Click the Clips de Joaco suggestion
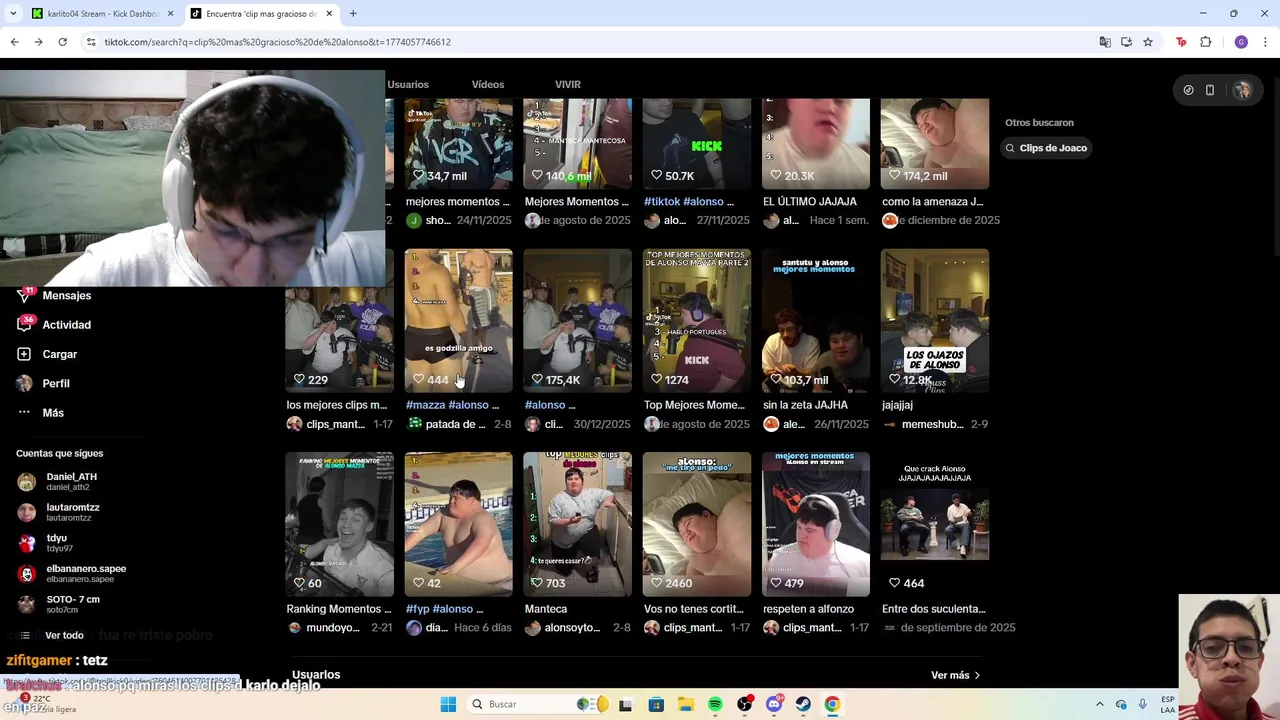This screenshot has height=720, width=1280. click(x=1047, y=148)
